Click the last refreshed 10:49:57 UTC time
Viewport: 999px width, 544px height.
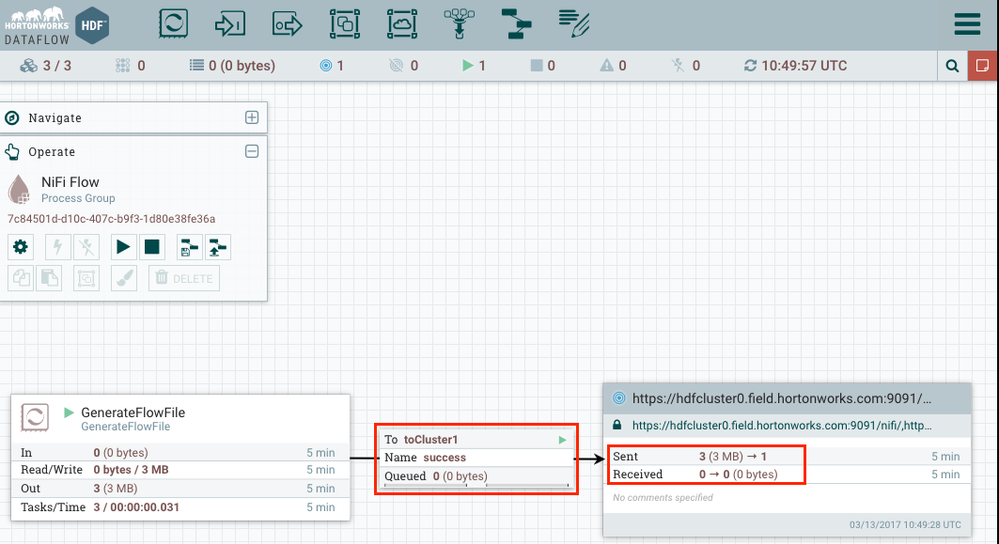(796, 66)
